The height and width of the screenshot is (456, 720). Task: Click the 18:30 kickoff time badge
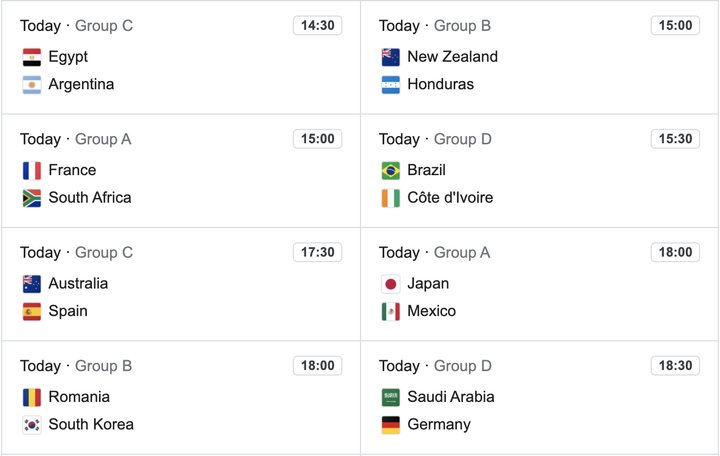[x=676, y=365]
